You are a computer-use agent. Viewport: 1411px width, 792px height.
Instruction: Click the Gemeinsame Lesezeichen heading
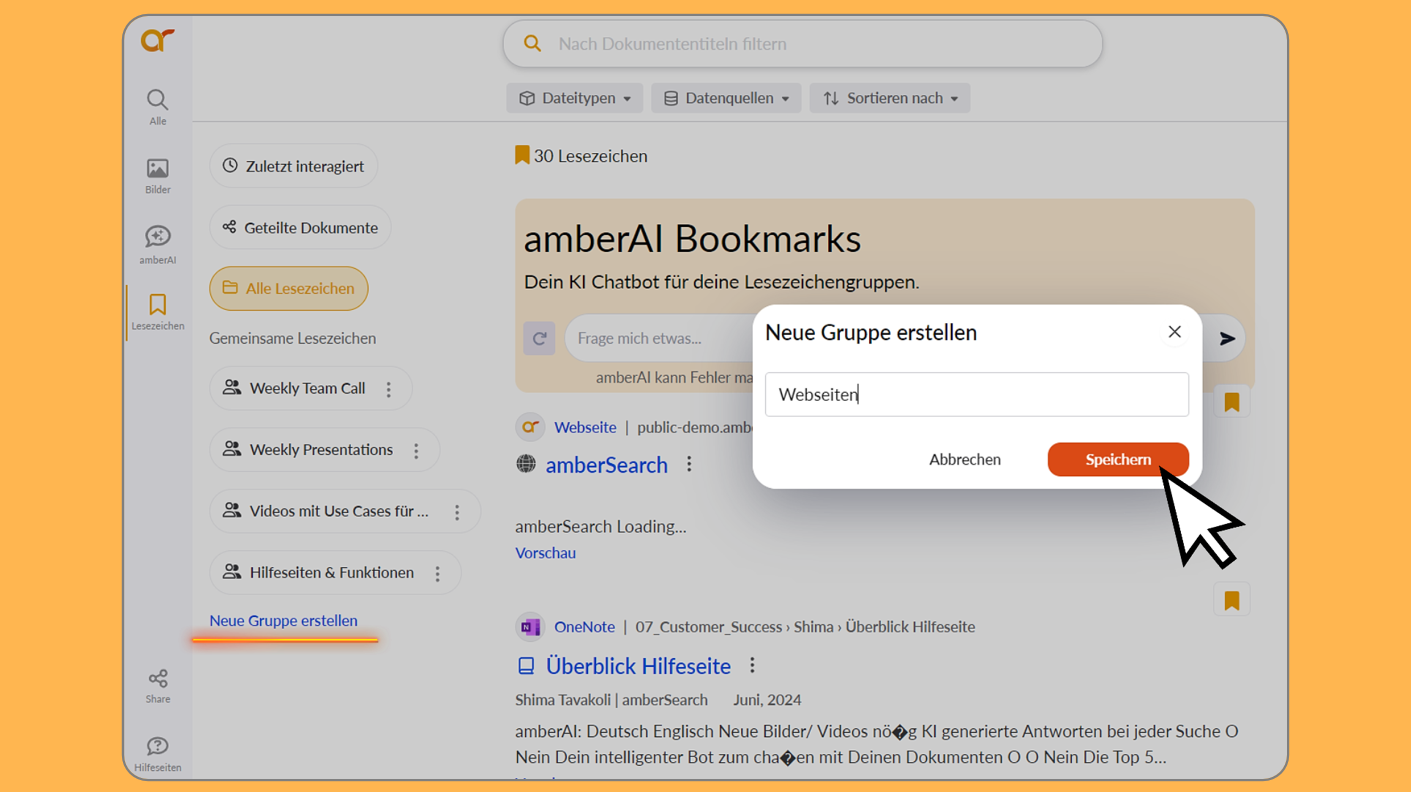click(x=293, y=338)
